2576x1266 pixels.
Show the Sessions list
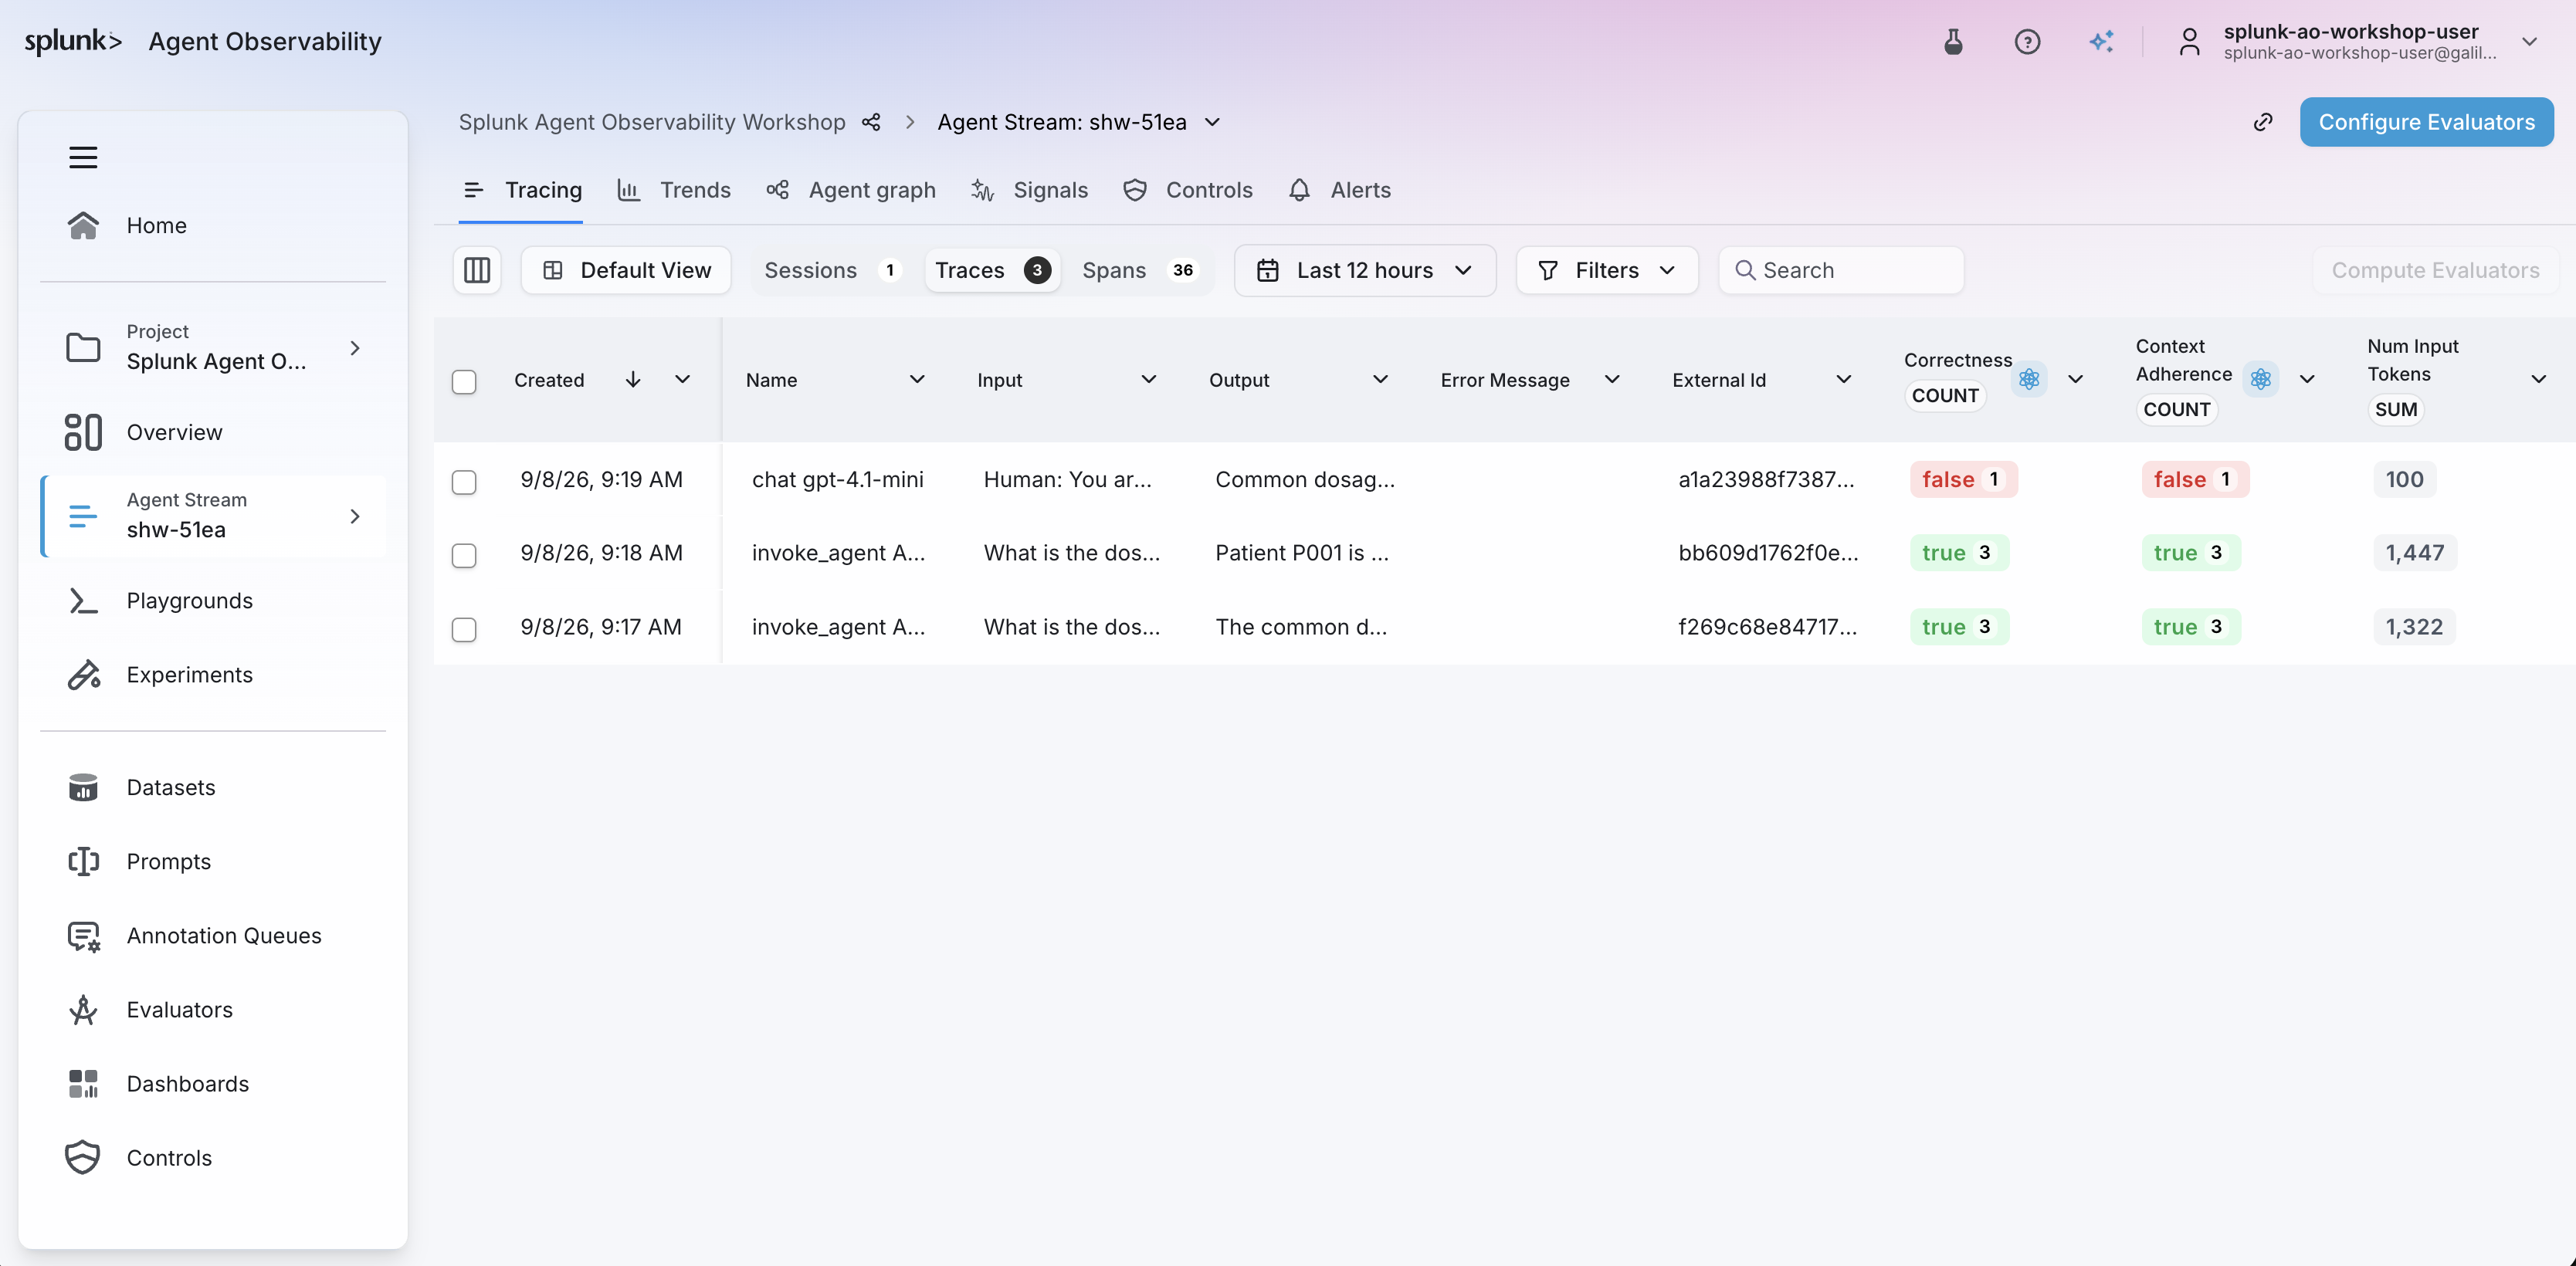[x=832, y=270]
